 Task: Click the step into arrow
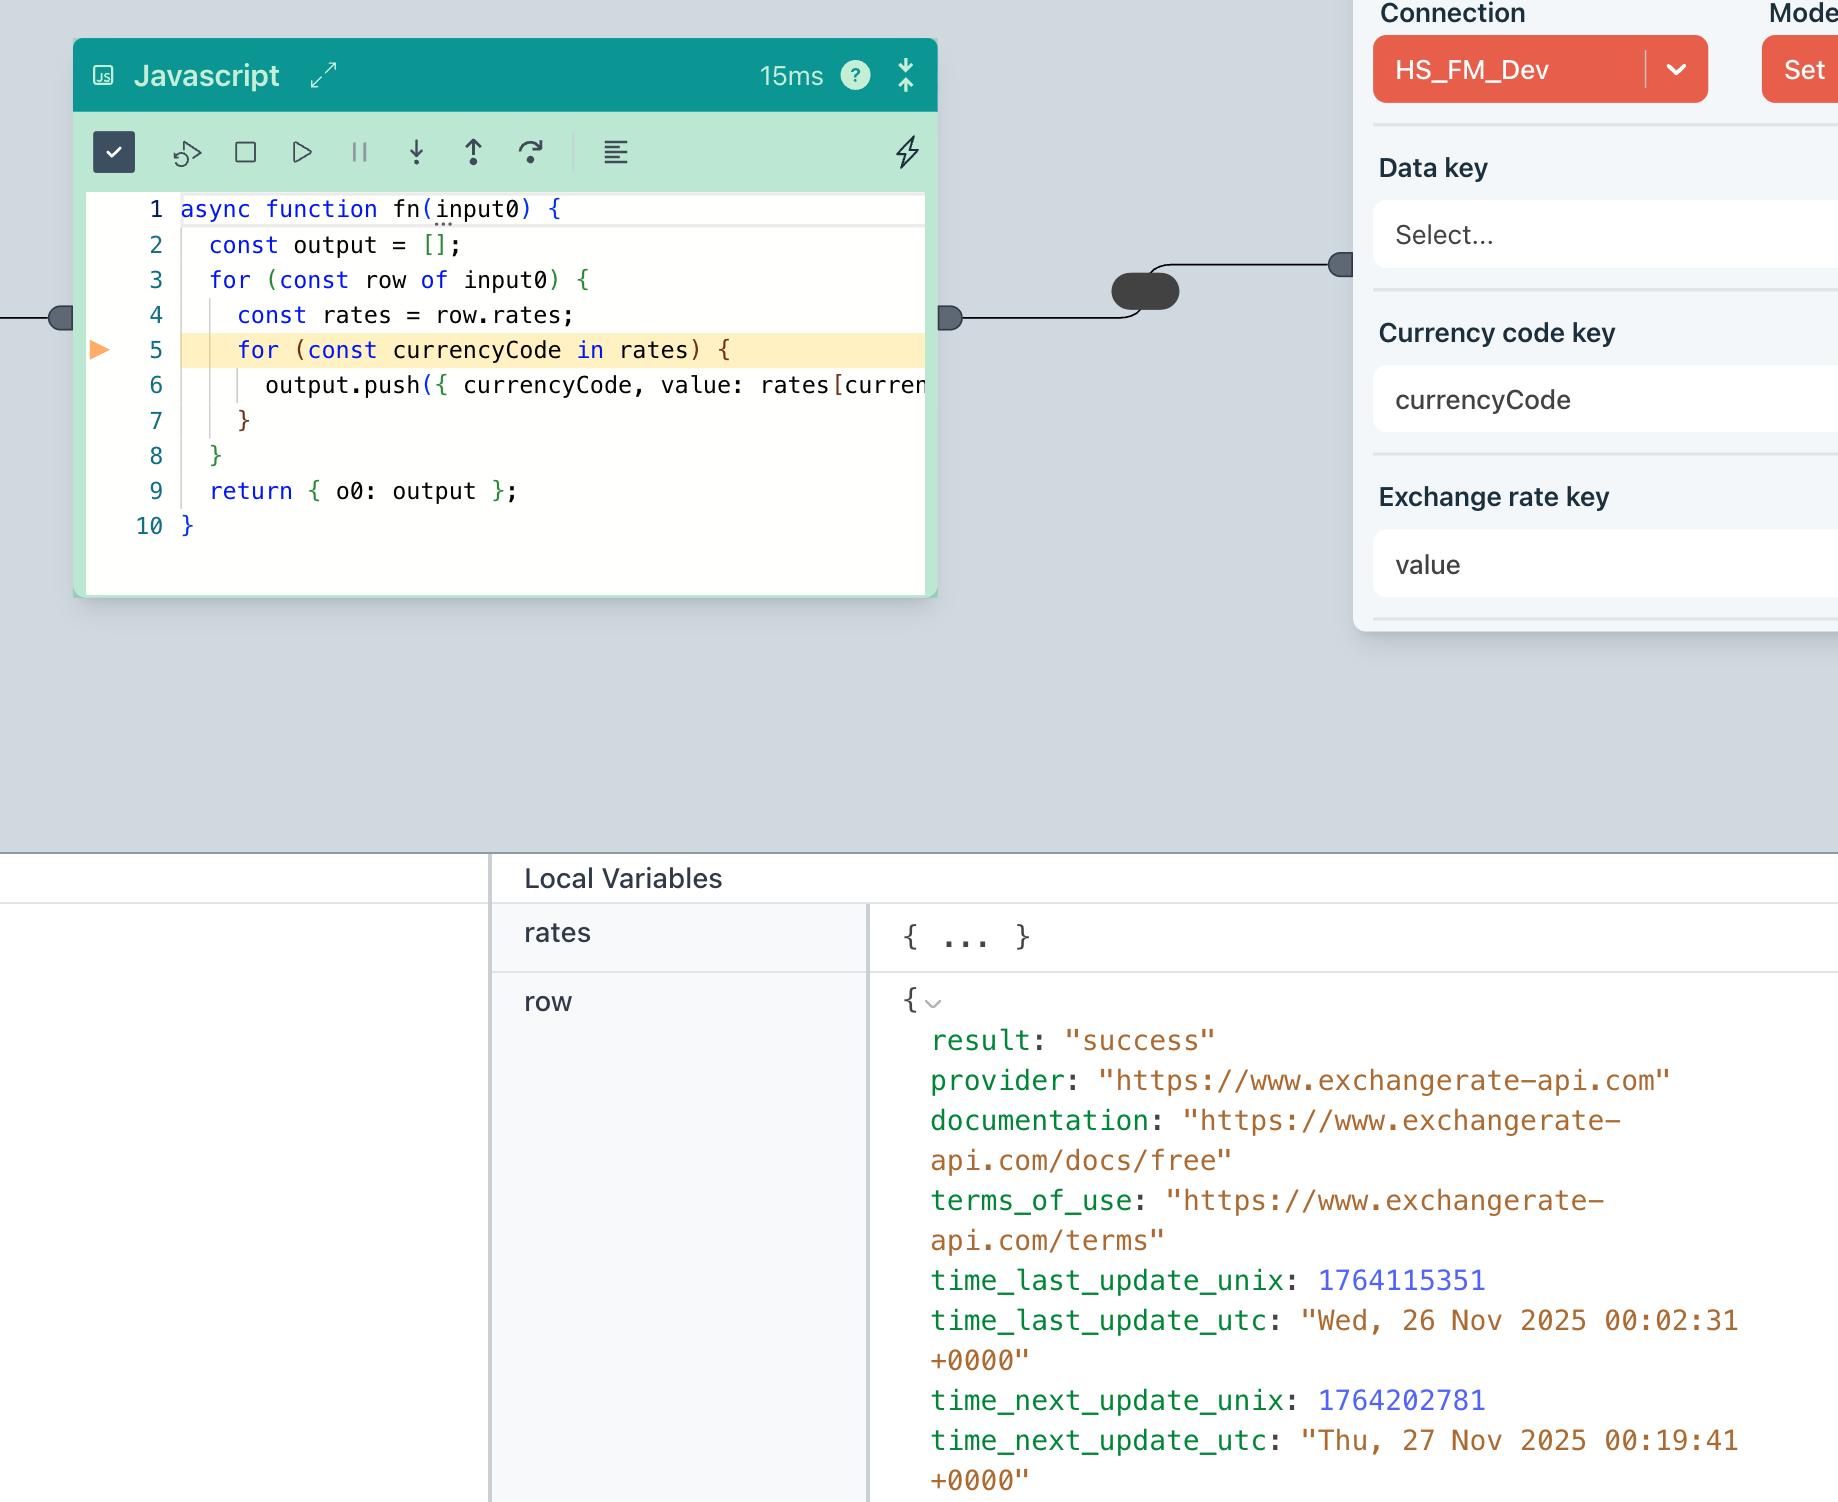point(416,152)
